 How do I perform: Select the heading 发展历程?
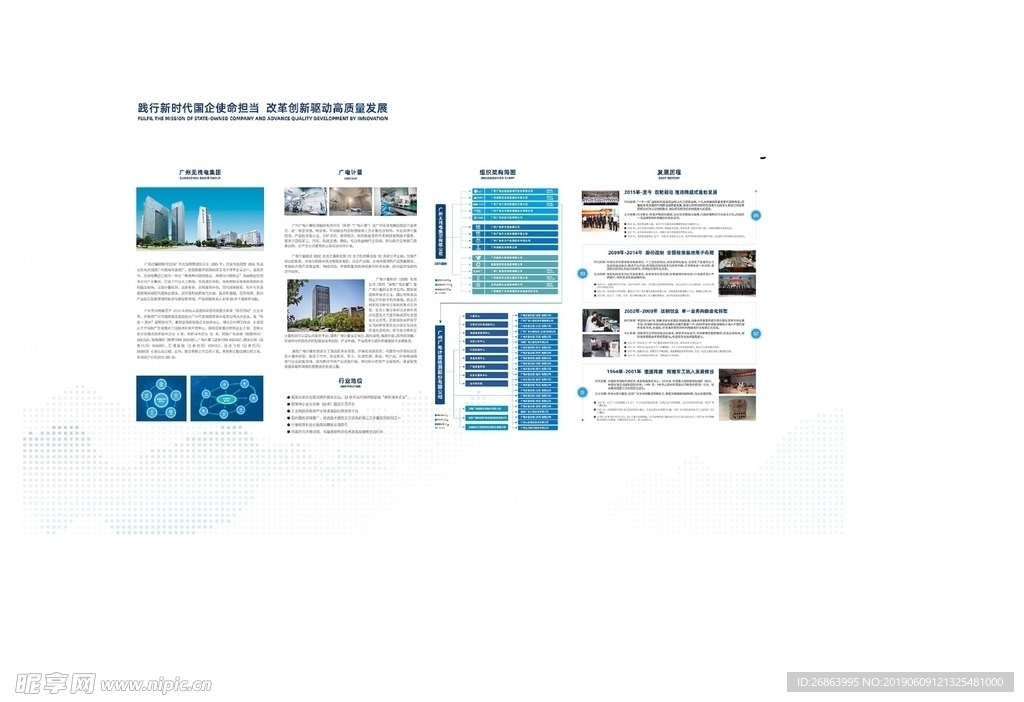click(x=669, y=172)
